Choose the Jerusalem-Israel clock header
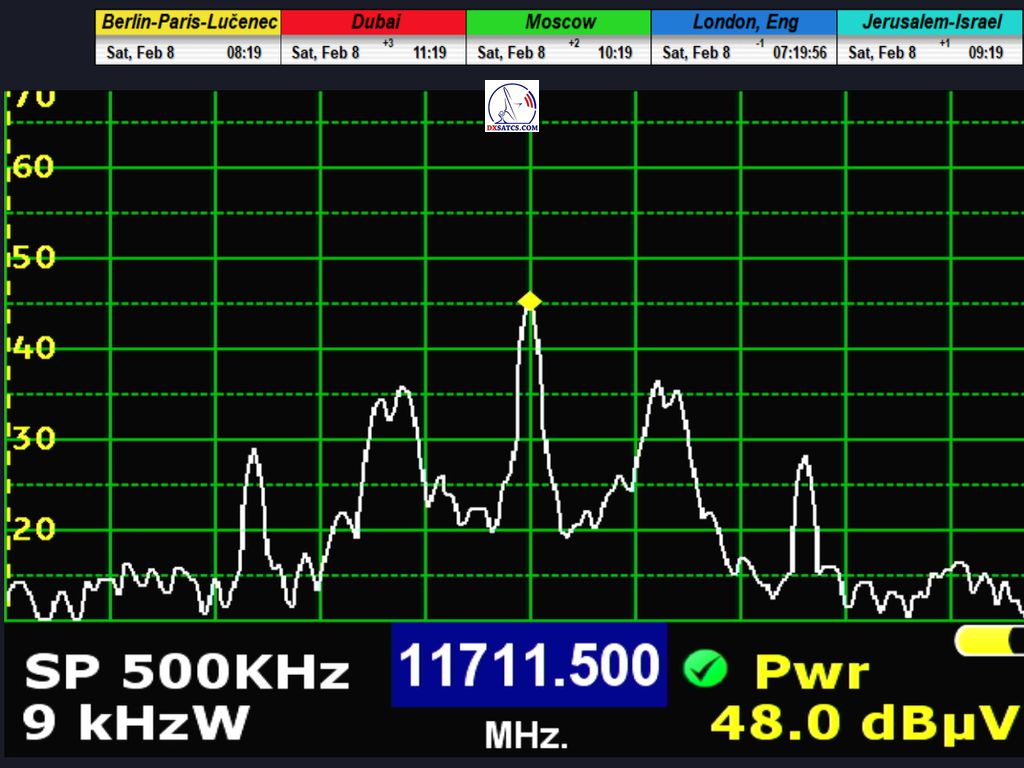 coord(929,22)
